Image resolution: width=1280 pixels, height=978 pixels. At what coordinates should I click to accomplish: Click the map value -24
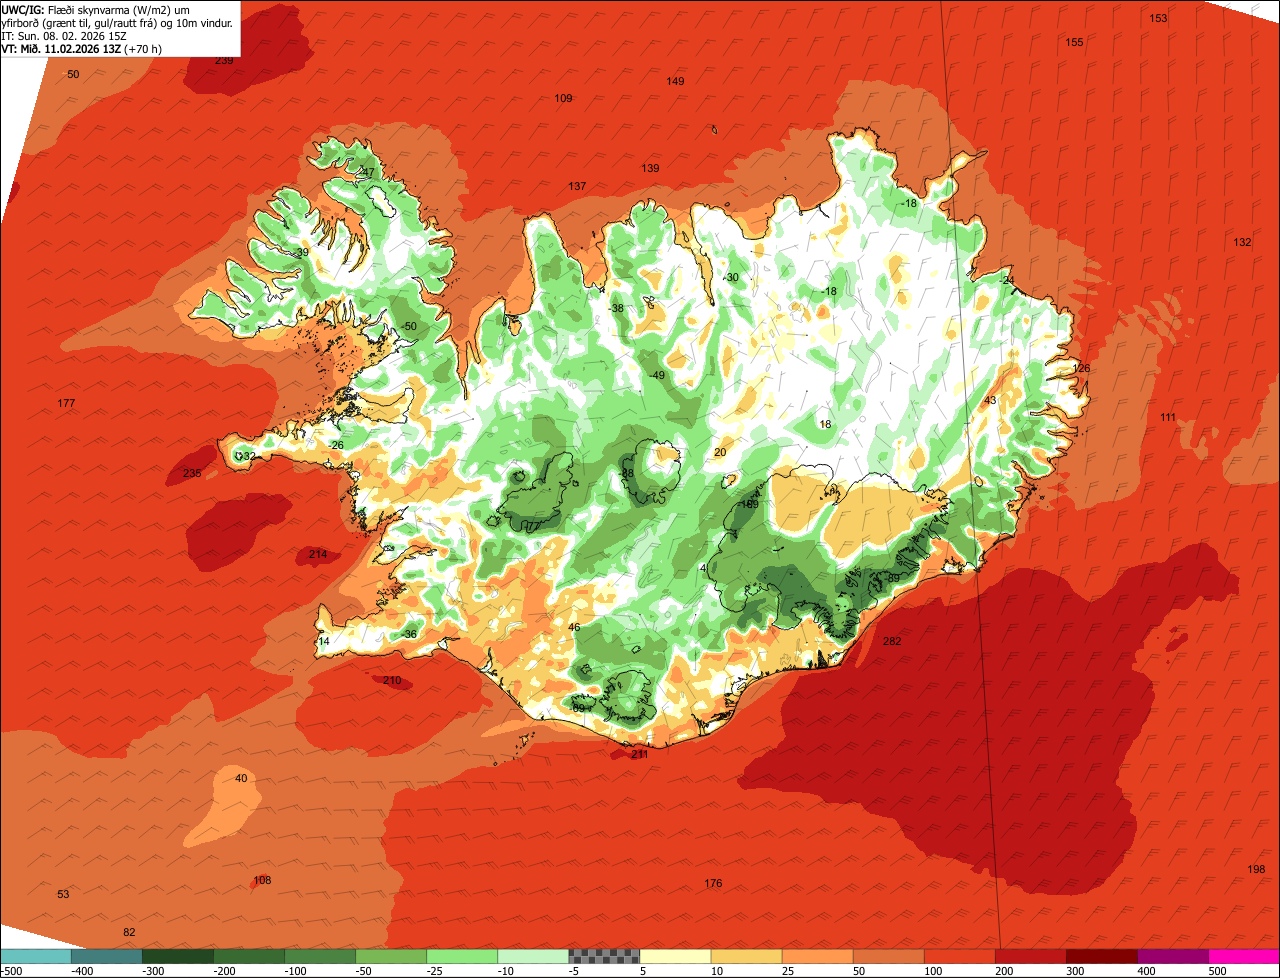tap(1006, 280)
